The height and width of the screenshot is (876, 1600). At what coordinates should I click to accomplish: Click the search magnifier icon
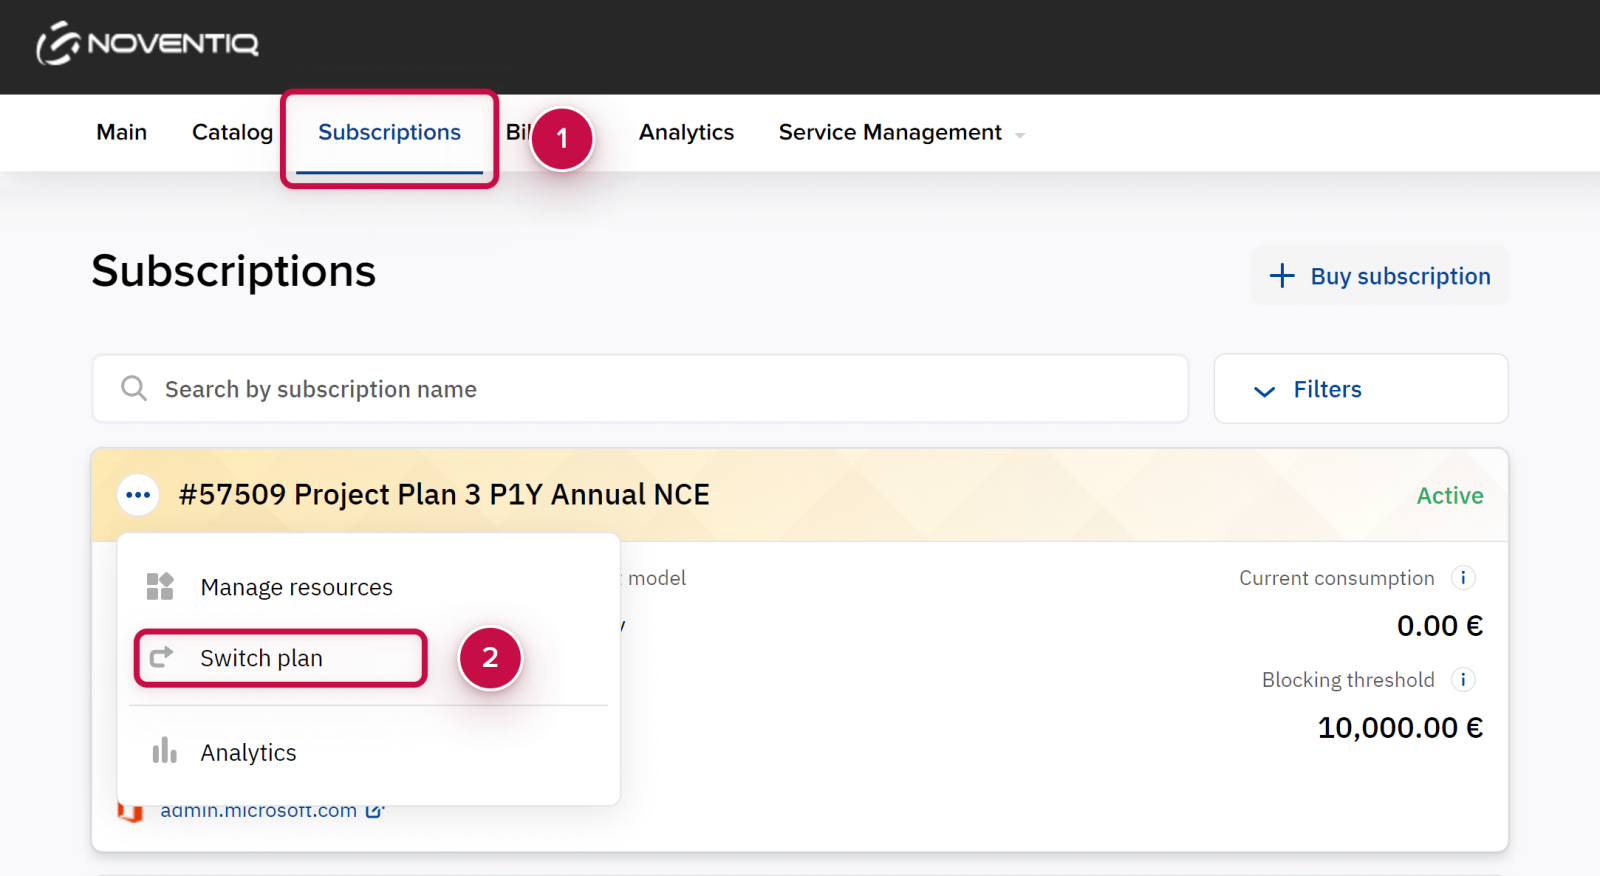(x=134, y=389)
